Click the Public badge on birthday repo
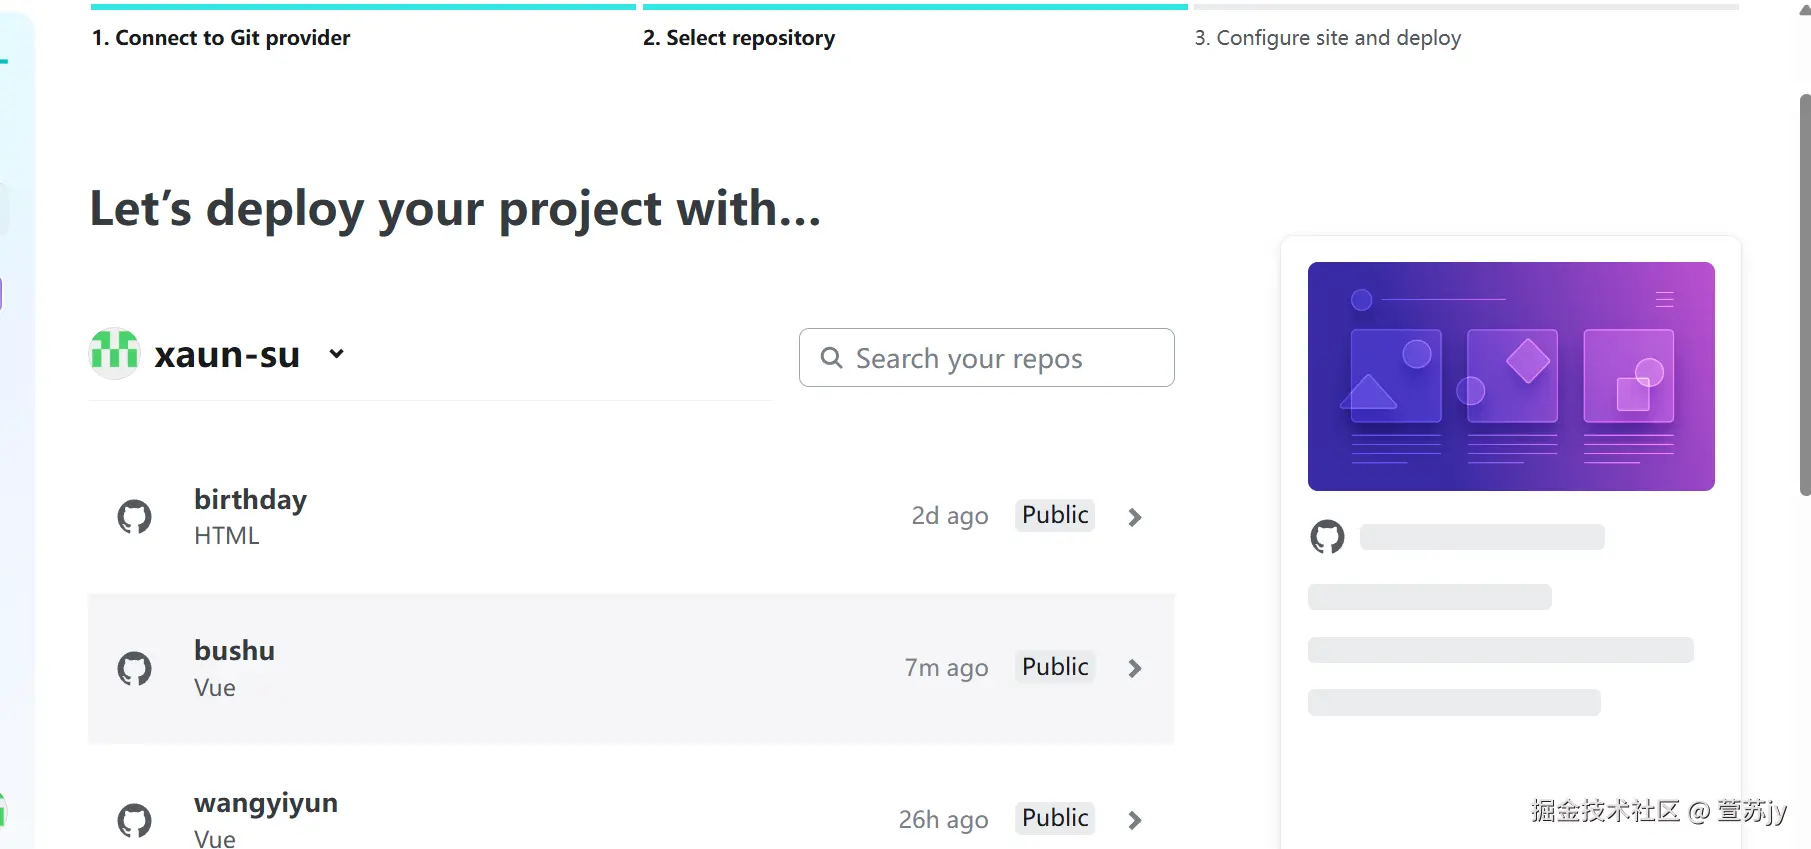This screenshot has width=1811, height=849. [1055, 515]
